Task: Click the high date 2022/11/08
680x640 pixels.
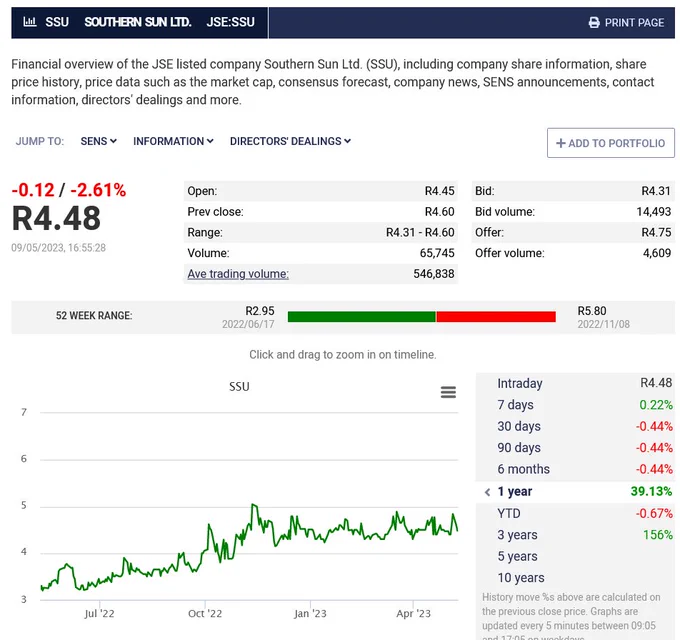Action: (603, 324)
